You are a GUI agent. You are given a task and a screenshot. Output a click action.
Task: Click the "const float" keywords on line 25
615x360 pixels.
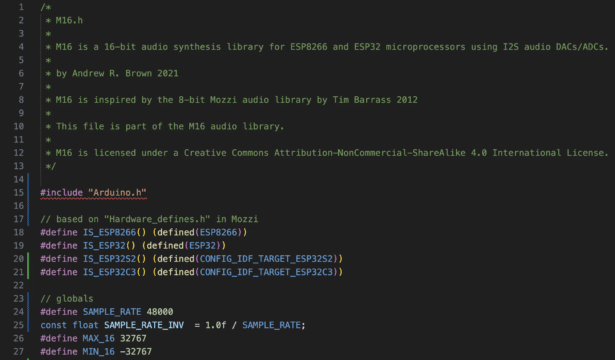69,325
